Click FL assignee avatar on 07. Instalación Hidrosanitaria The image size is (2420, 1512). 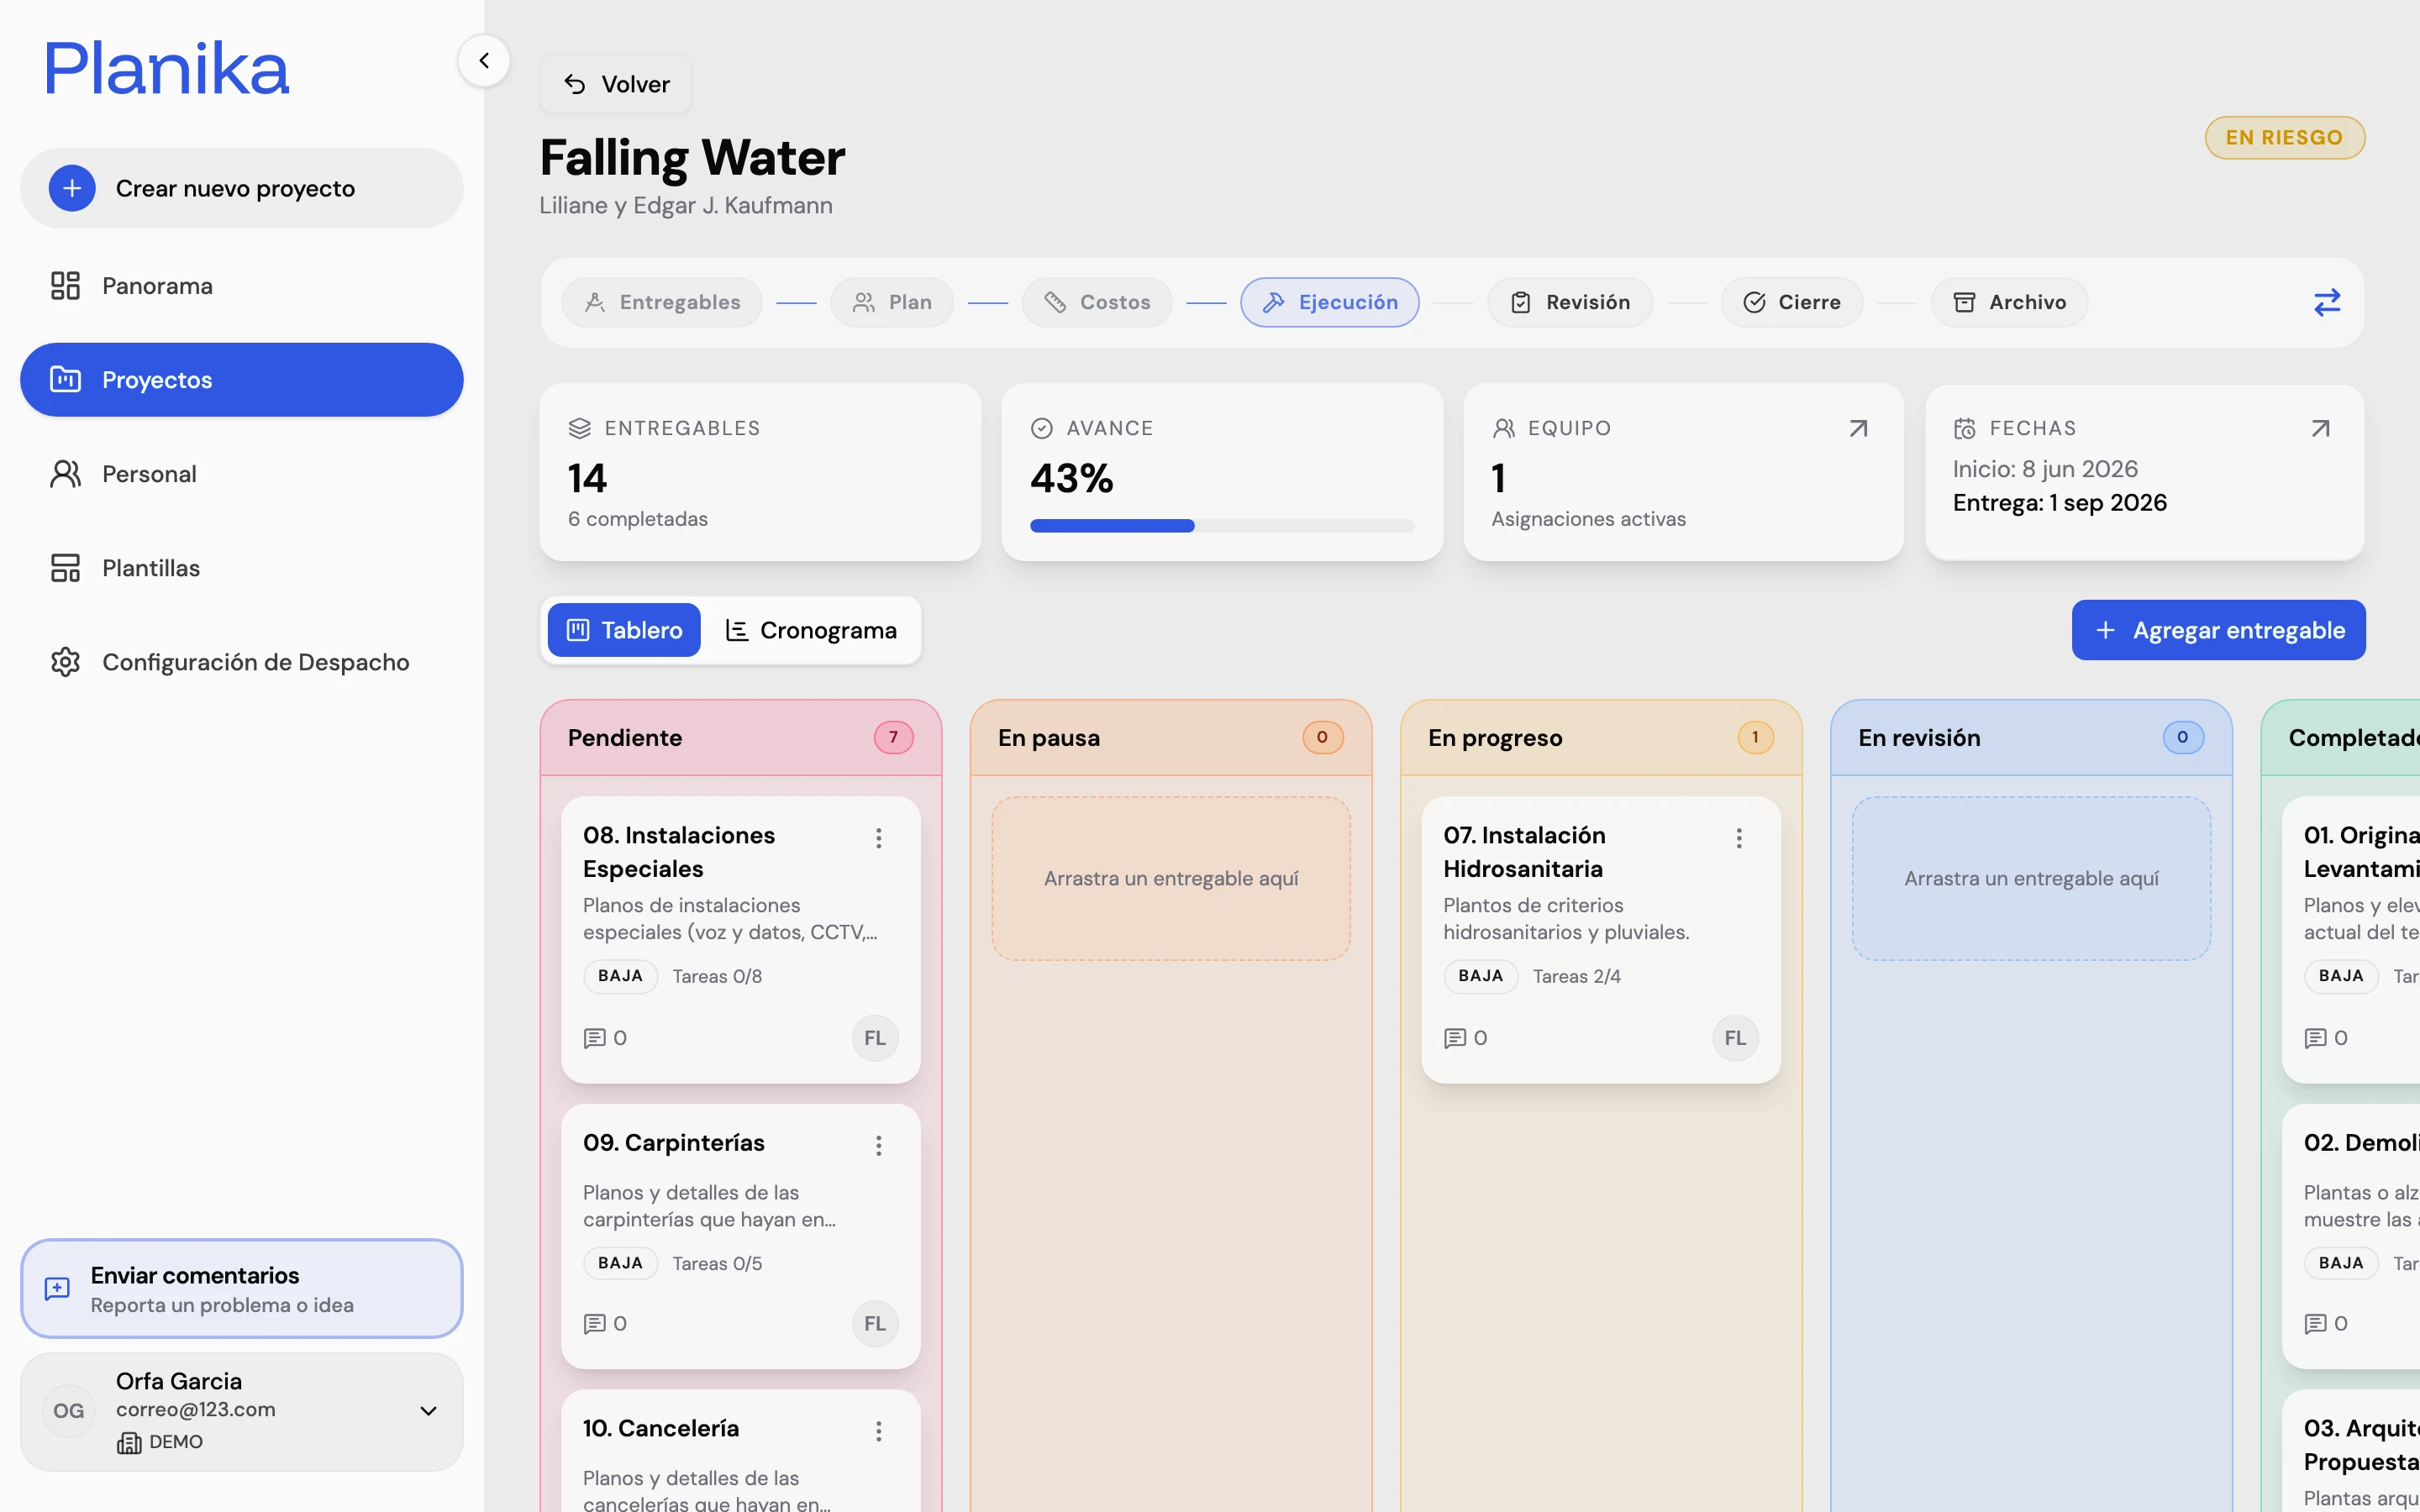(1735, 1038)
